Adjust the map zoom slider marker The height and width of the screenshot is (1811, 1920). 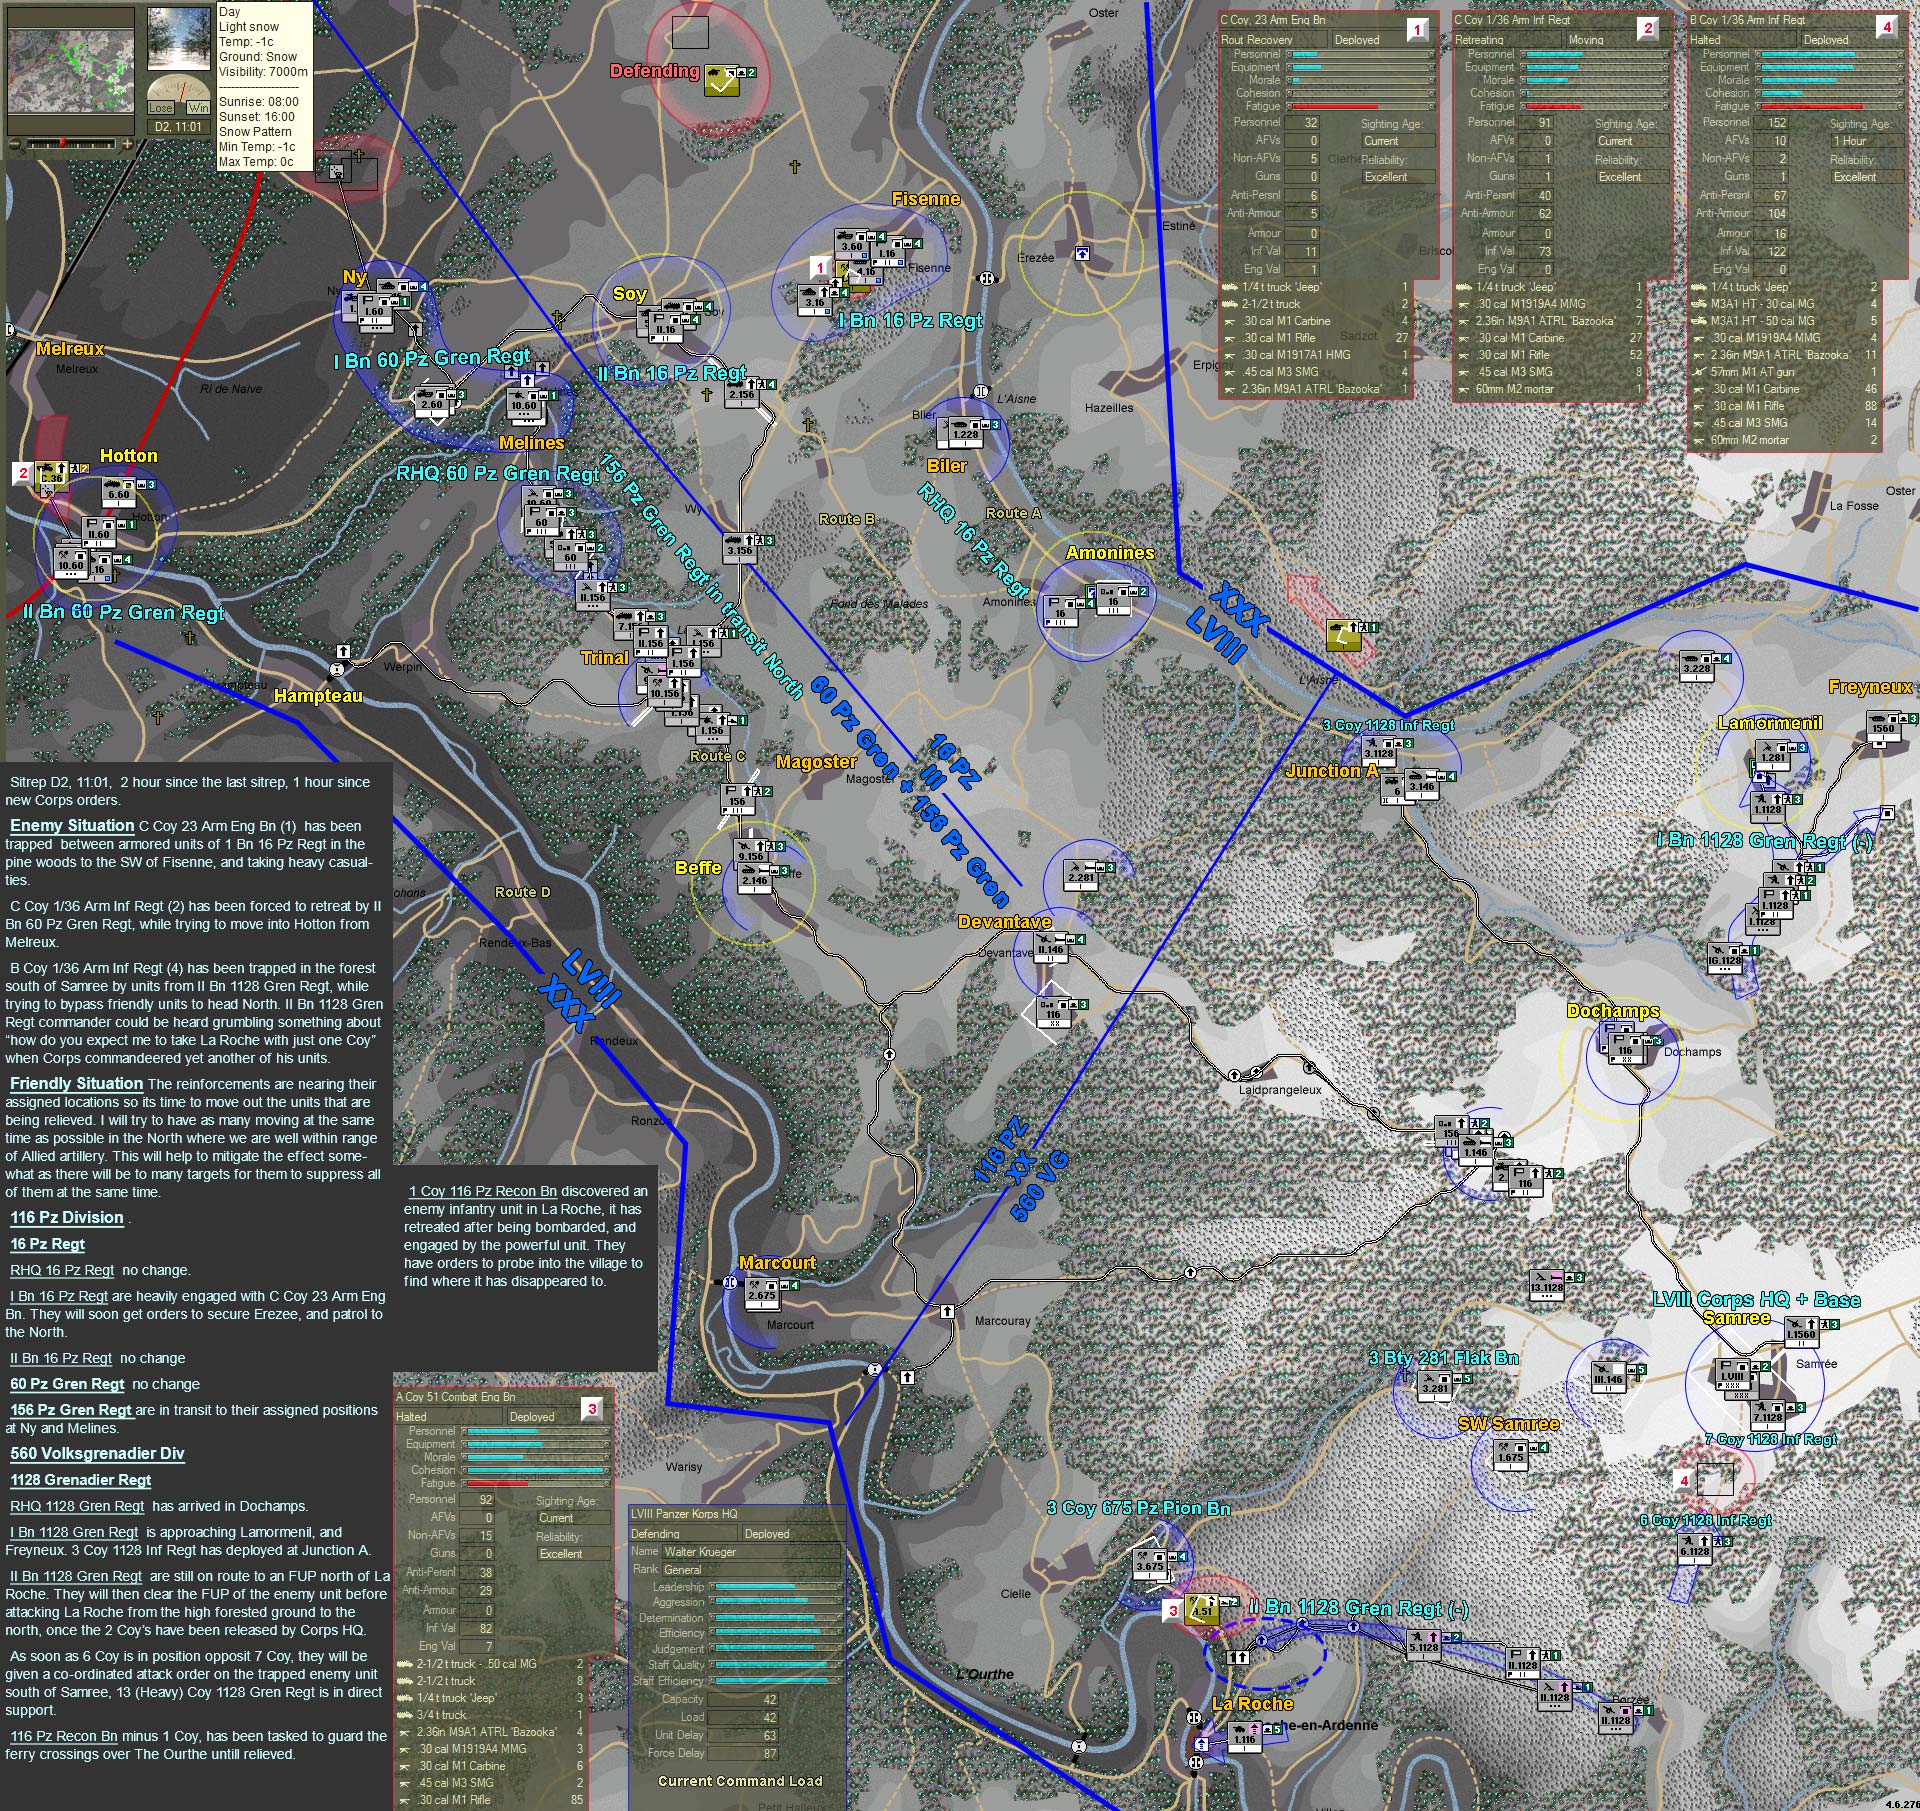pos(65,145)
